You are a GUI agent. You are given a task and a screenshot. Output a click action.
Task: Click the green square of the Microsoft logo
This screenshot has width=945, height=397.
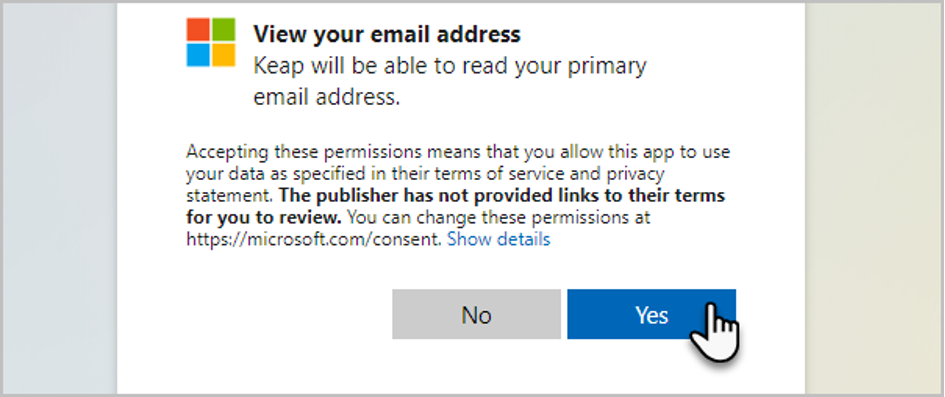tap(224, 29)
